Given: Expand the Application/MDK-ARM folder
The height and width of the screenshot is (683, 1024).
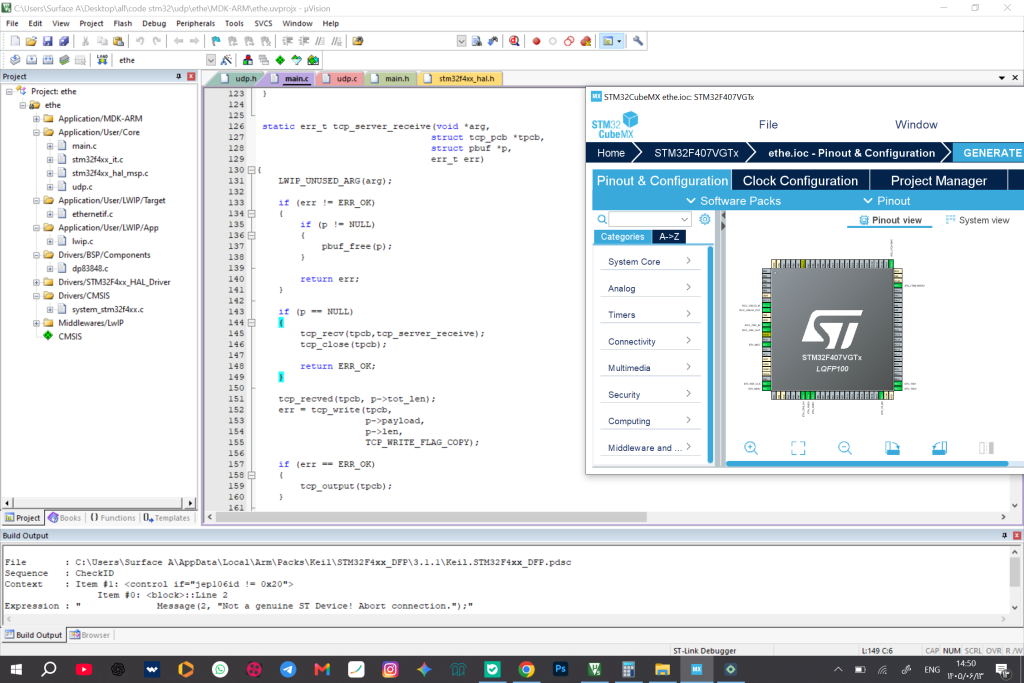Looking at the screenshot, I should [37, 119].
